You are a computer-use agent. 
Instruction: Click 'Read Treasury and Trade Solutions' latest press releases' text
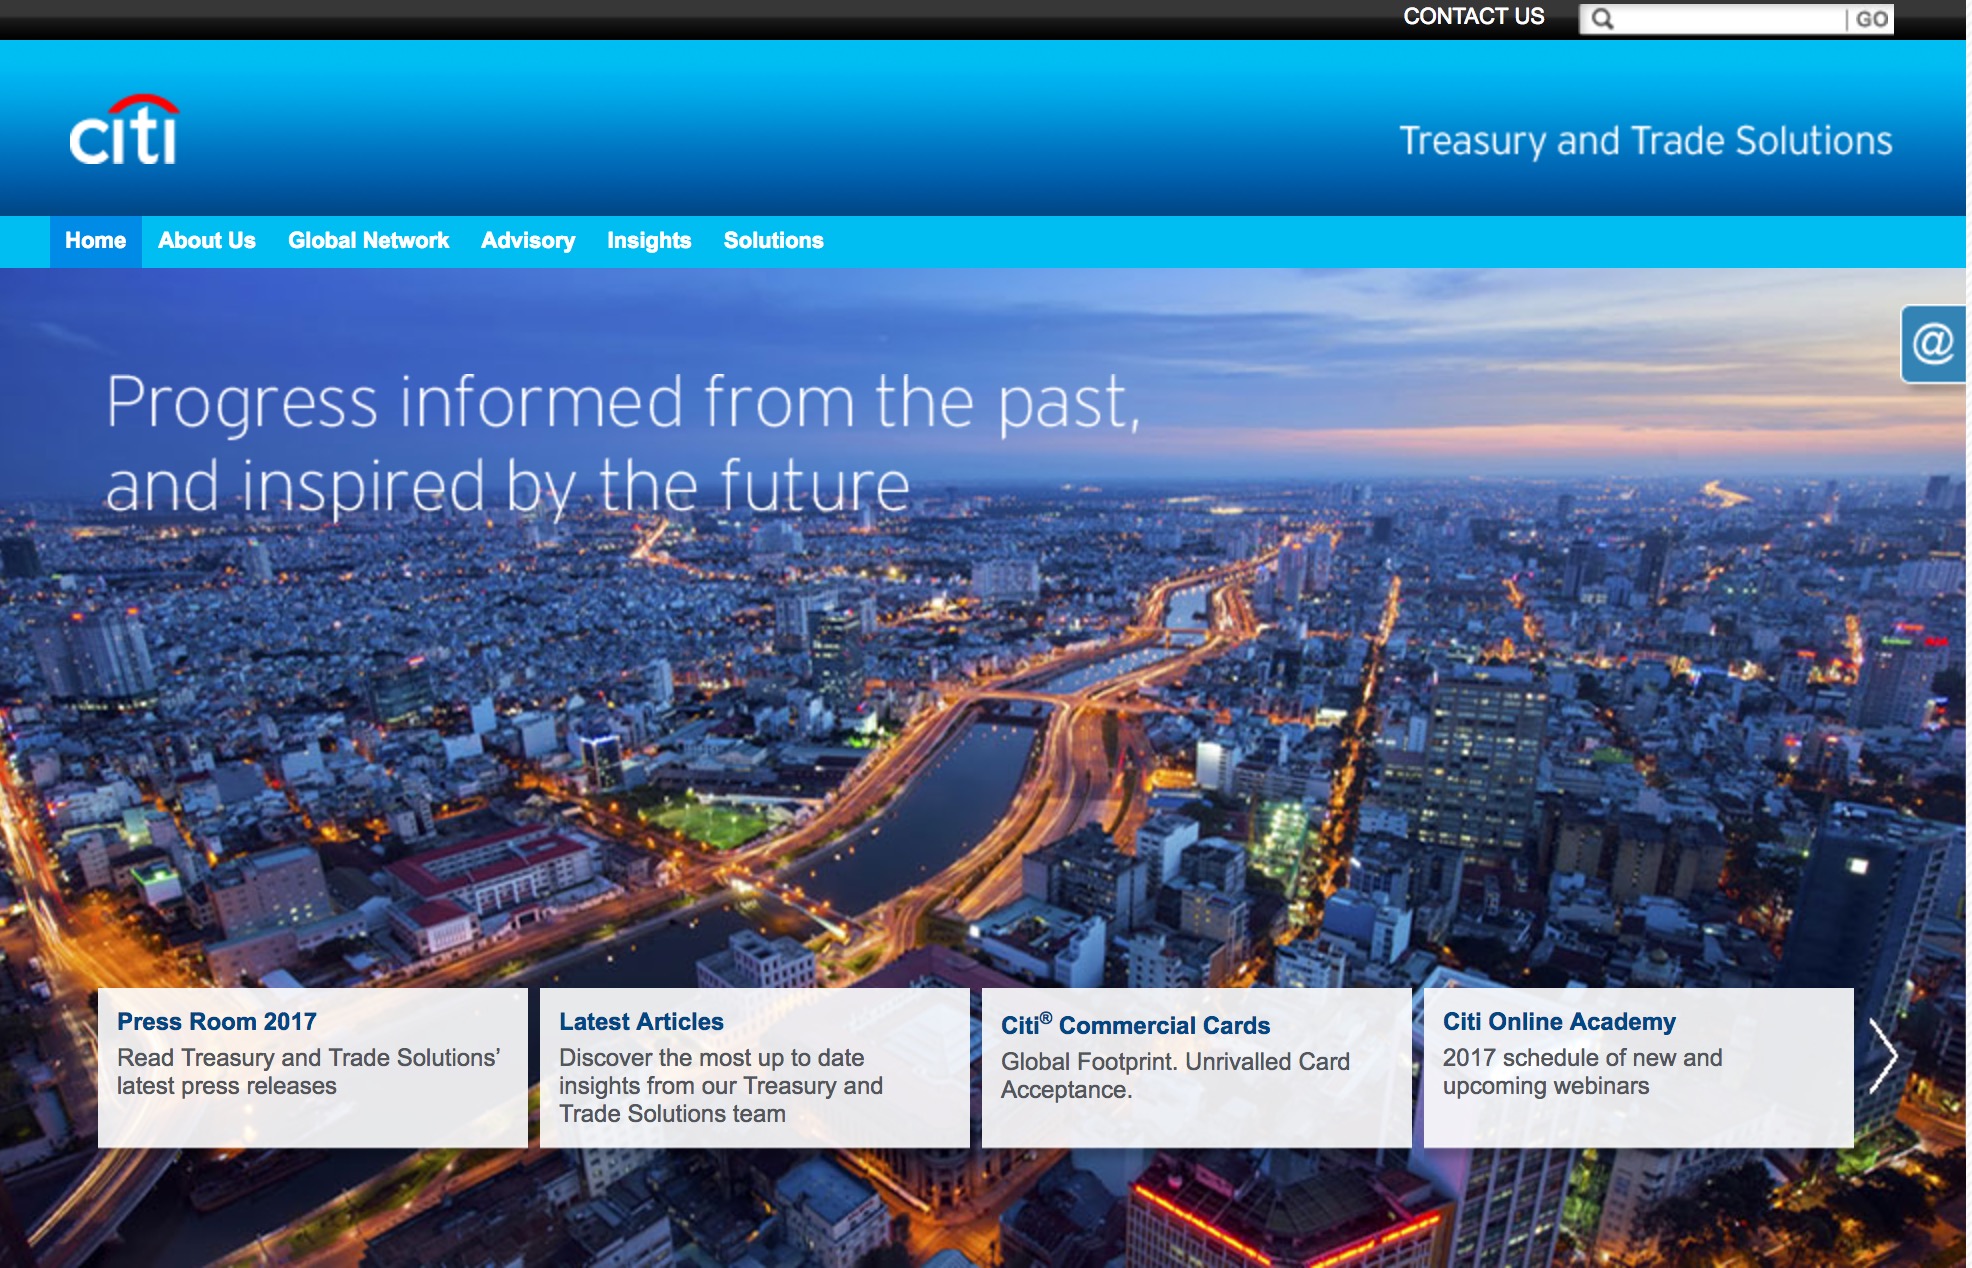tap(309, 1071)
